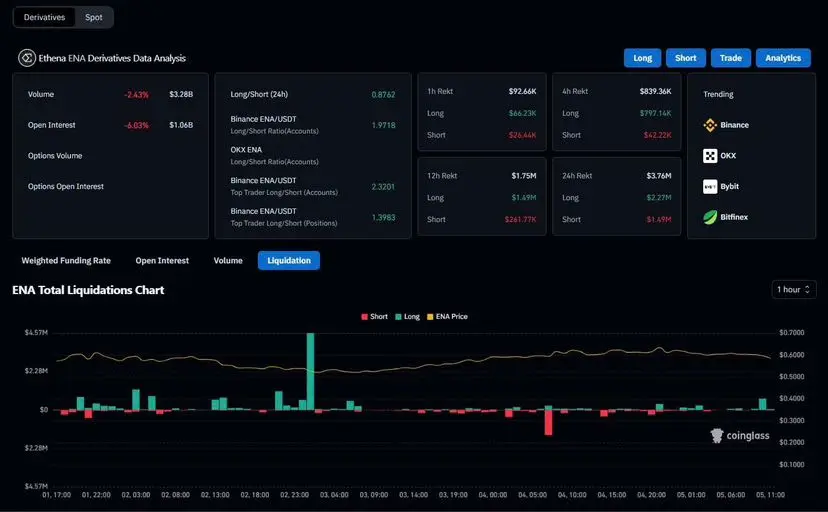Click the Open Interest change -6.03%

tap(136, 125)
